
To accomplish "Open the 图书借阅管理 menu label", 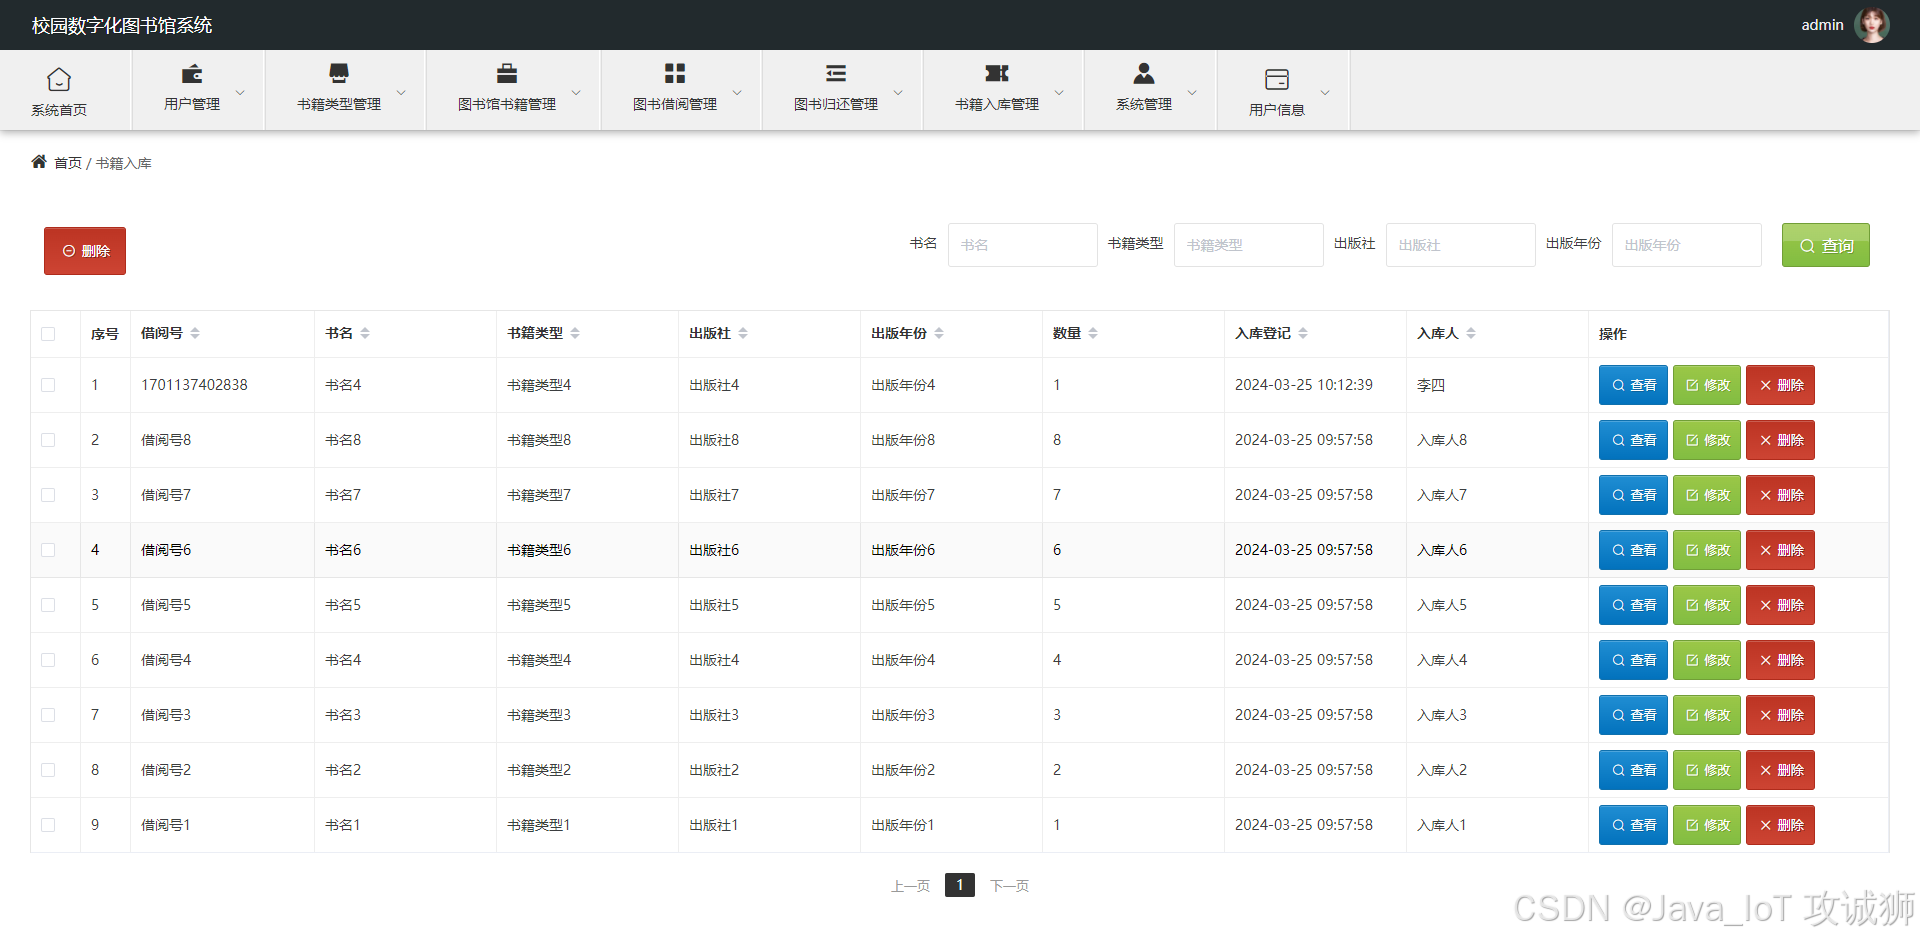I will [675, 104].
